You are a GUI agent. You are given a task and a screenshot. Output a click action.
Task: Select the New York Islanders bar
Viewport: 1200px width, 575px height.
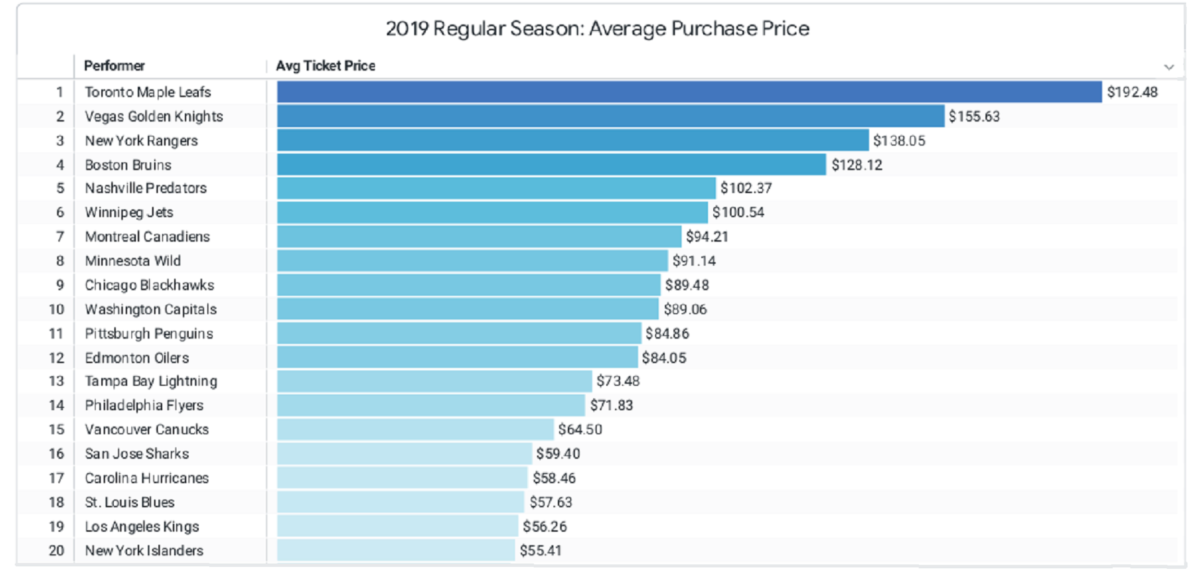(396, 550)
